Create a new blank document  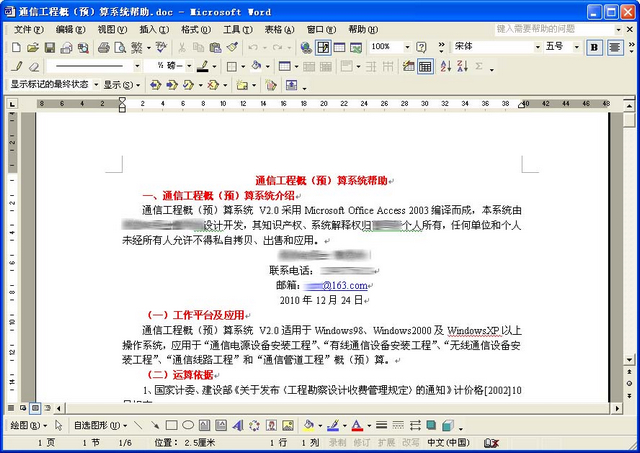16,47
